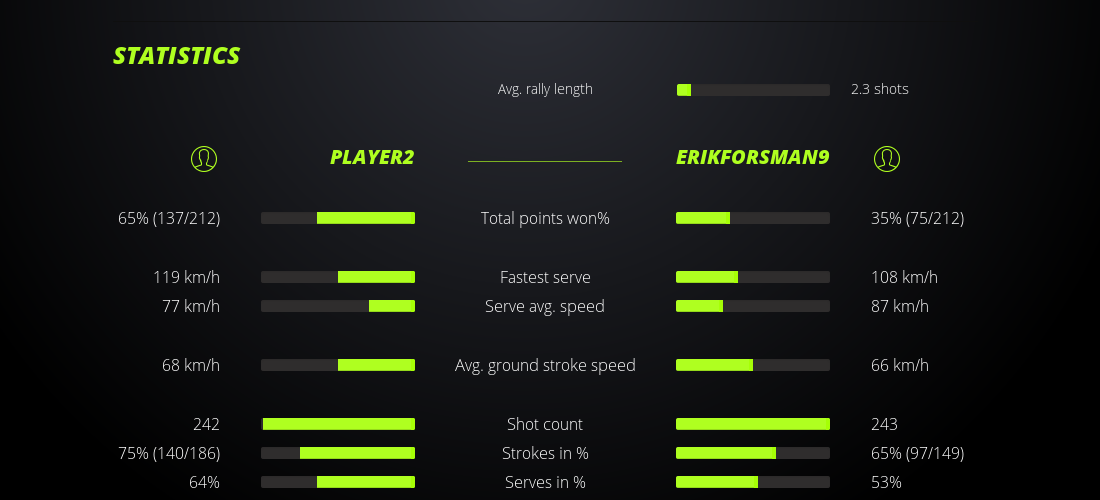Click the STATISTICS heading
This screenshot has height=500, width=1100.
(x=177, y=56)
